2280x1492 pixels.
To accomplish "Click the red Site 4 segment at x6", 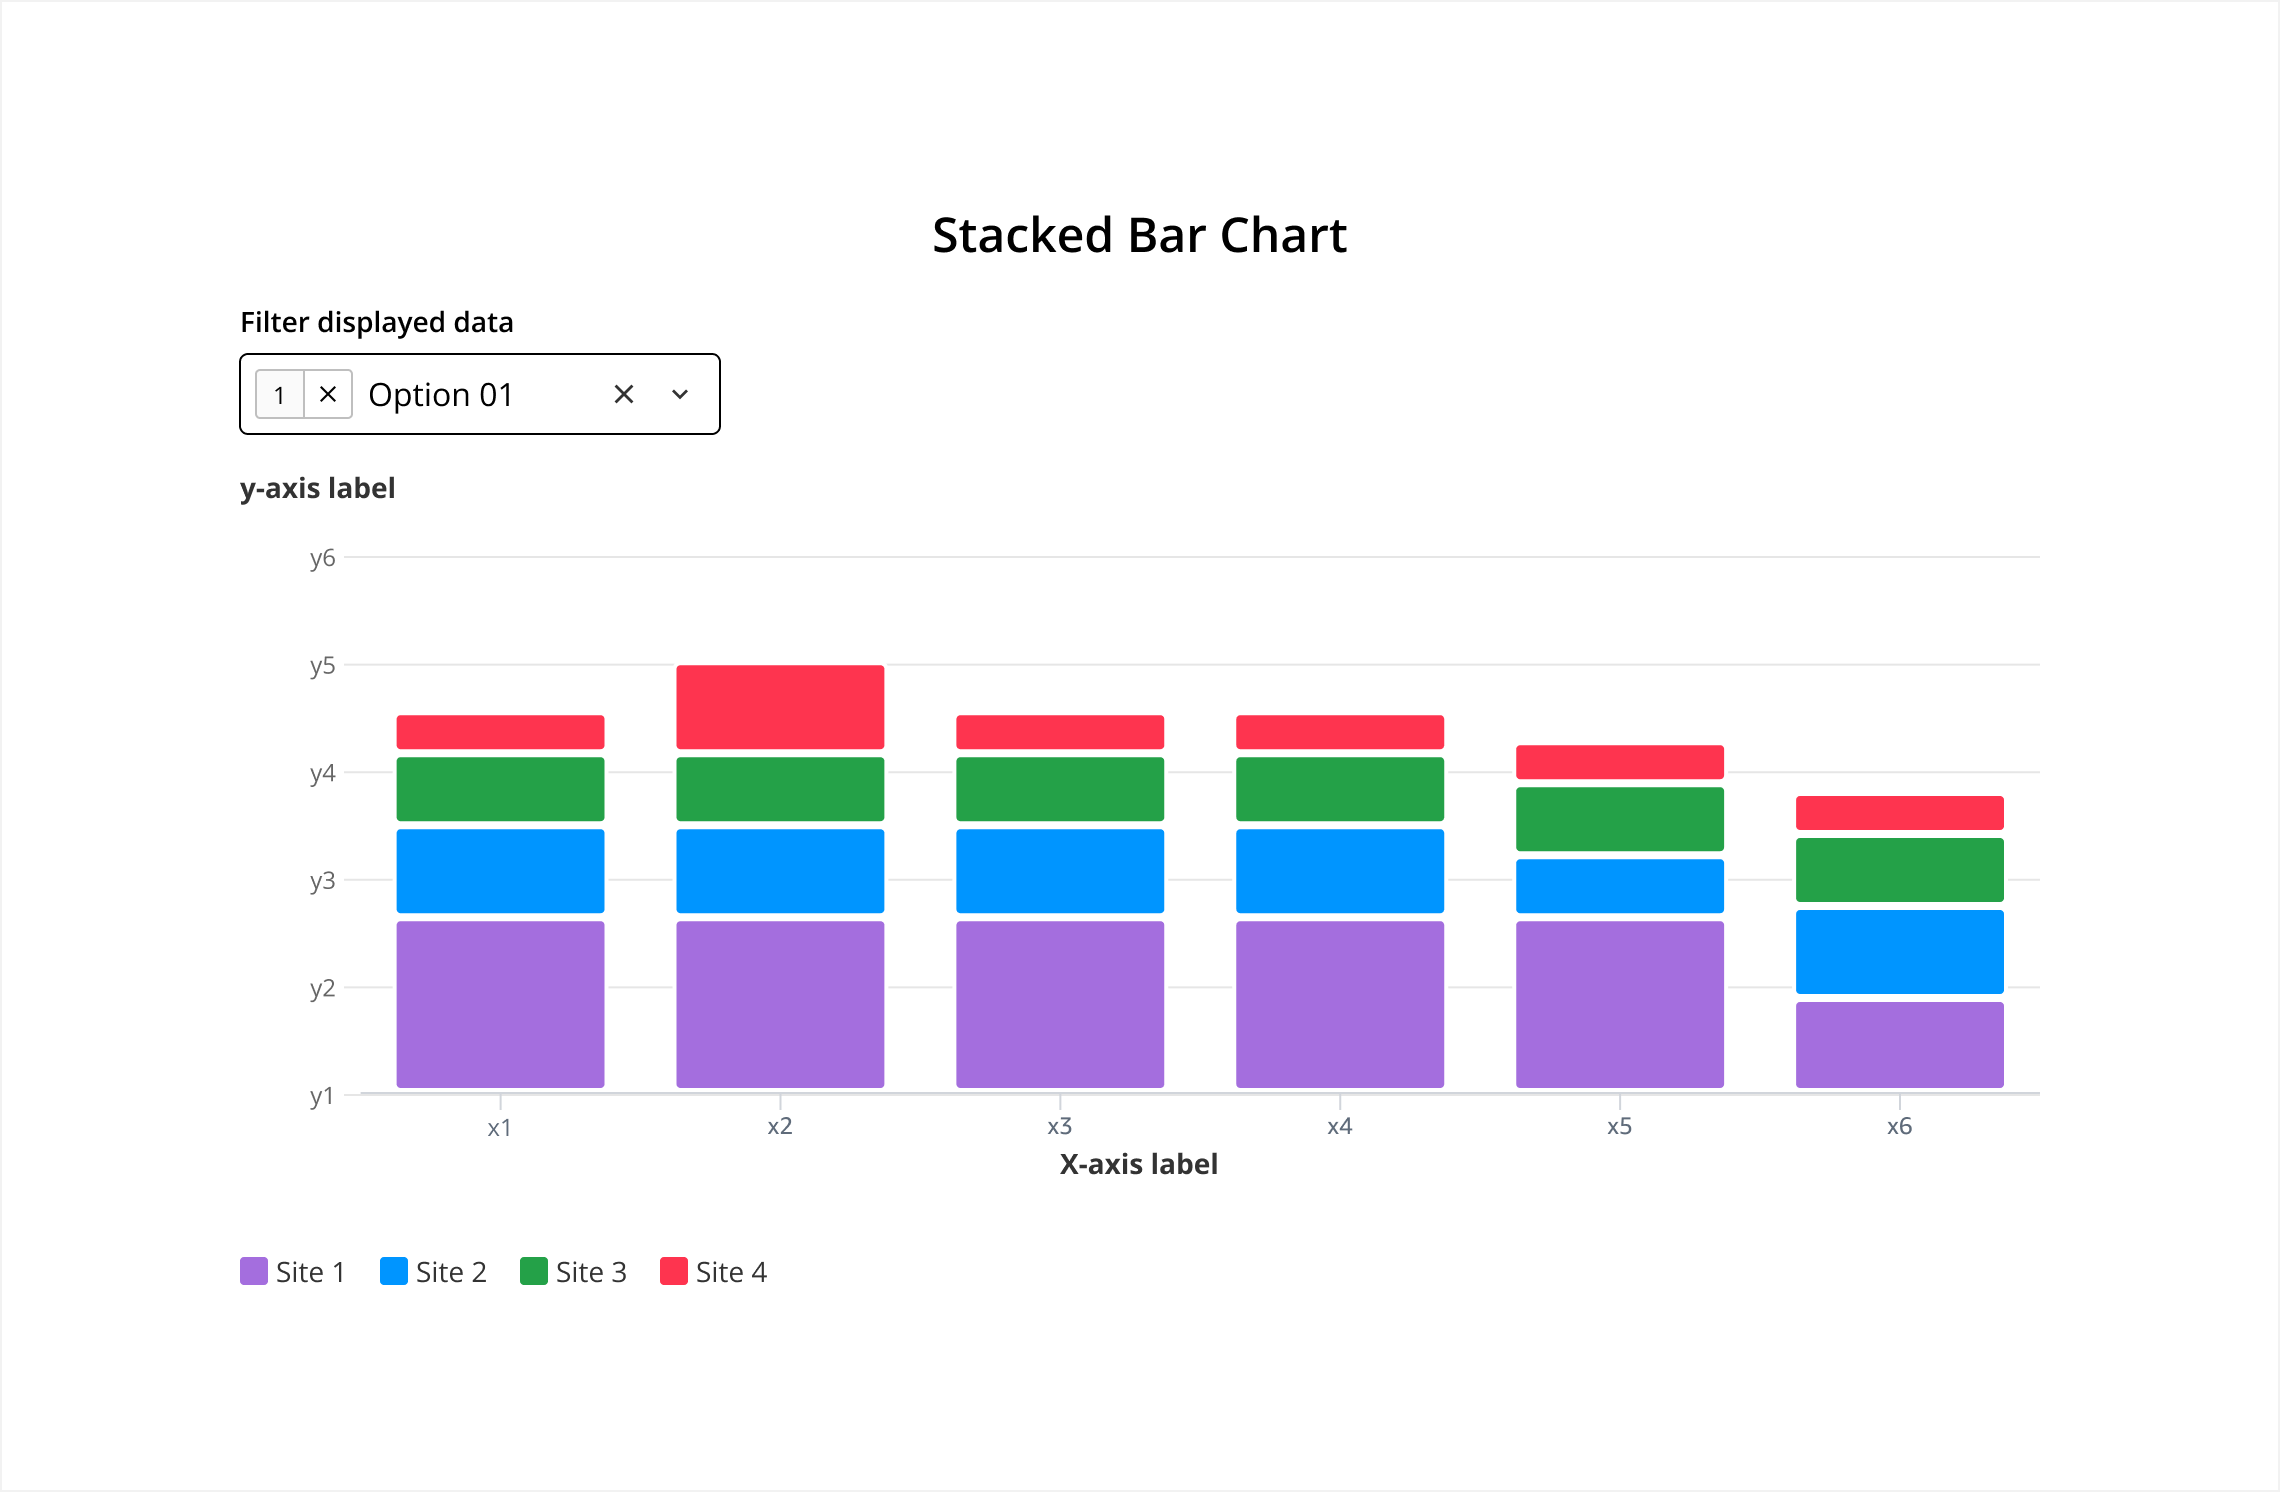I will (1900, 813).
